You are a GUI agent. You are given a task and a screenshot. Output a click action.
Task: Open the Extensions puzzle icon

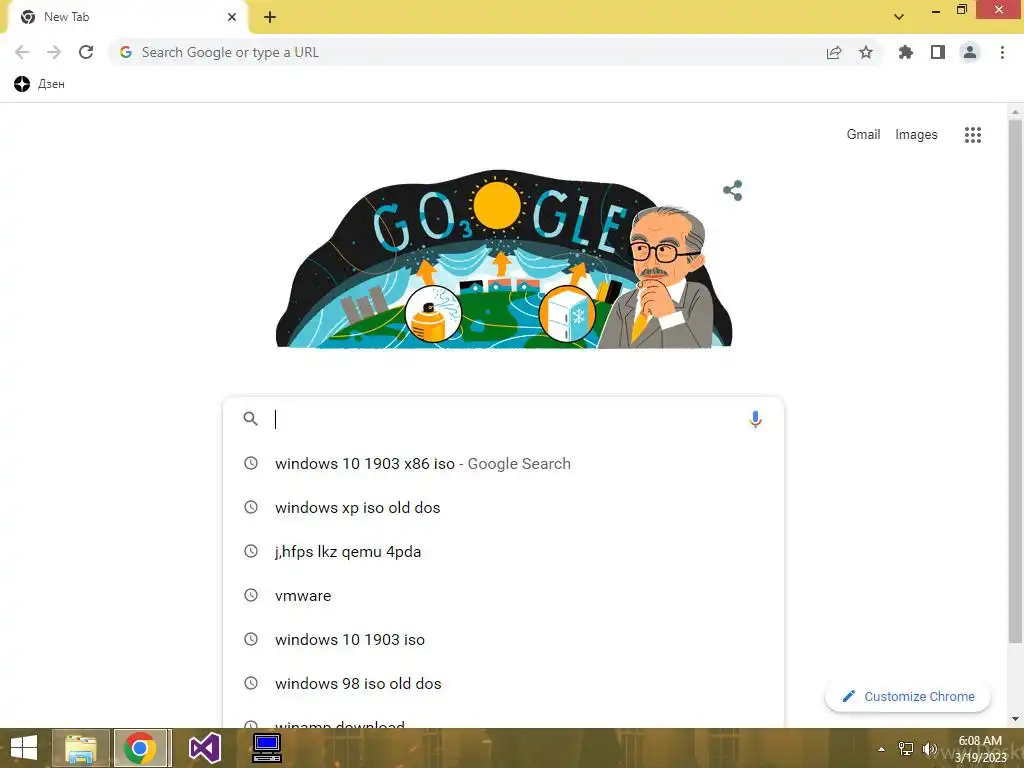[905, 52]
